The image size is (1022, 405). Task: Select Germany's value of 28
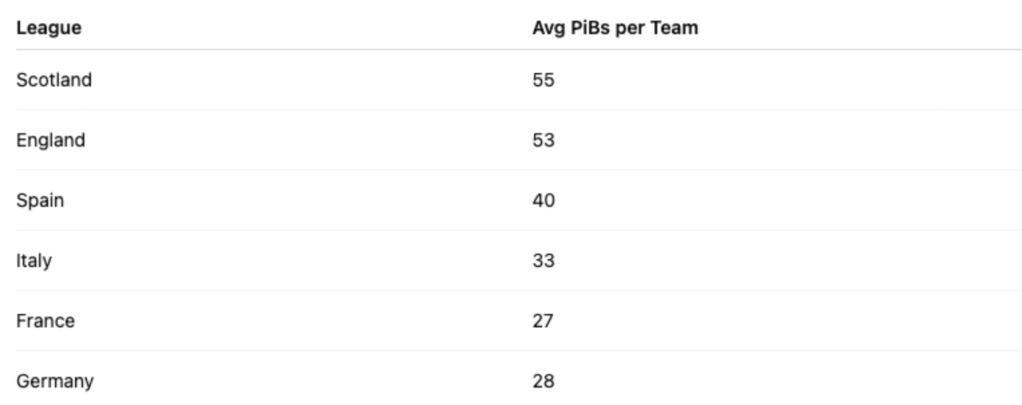(543, 381)
